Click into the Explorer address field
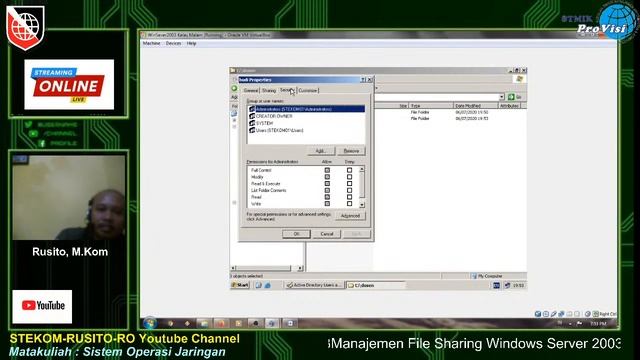The height and width of the screenshot is (360, 640). tap(437, 97)
